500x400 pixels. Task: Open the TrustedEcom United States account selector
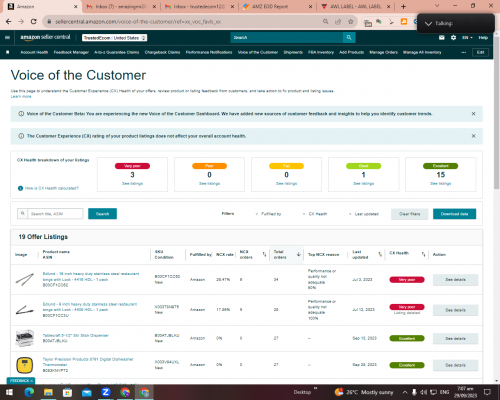[x=114, y=38]
